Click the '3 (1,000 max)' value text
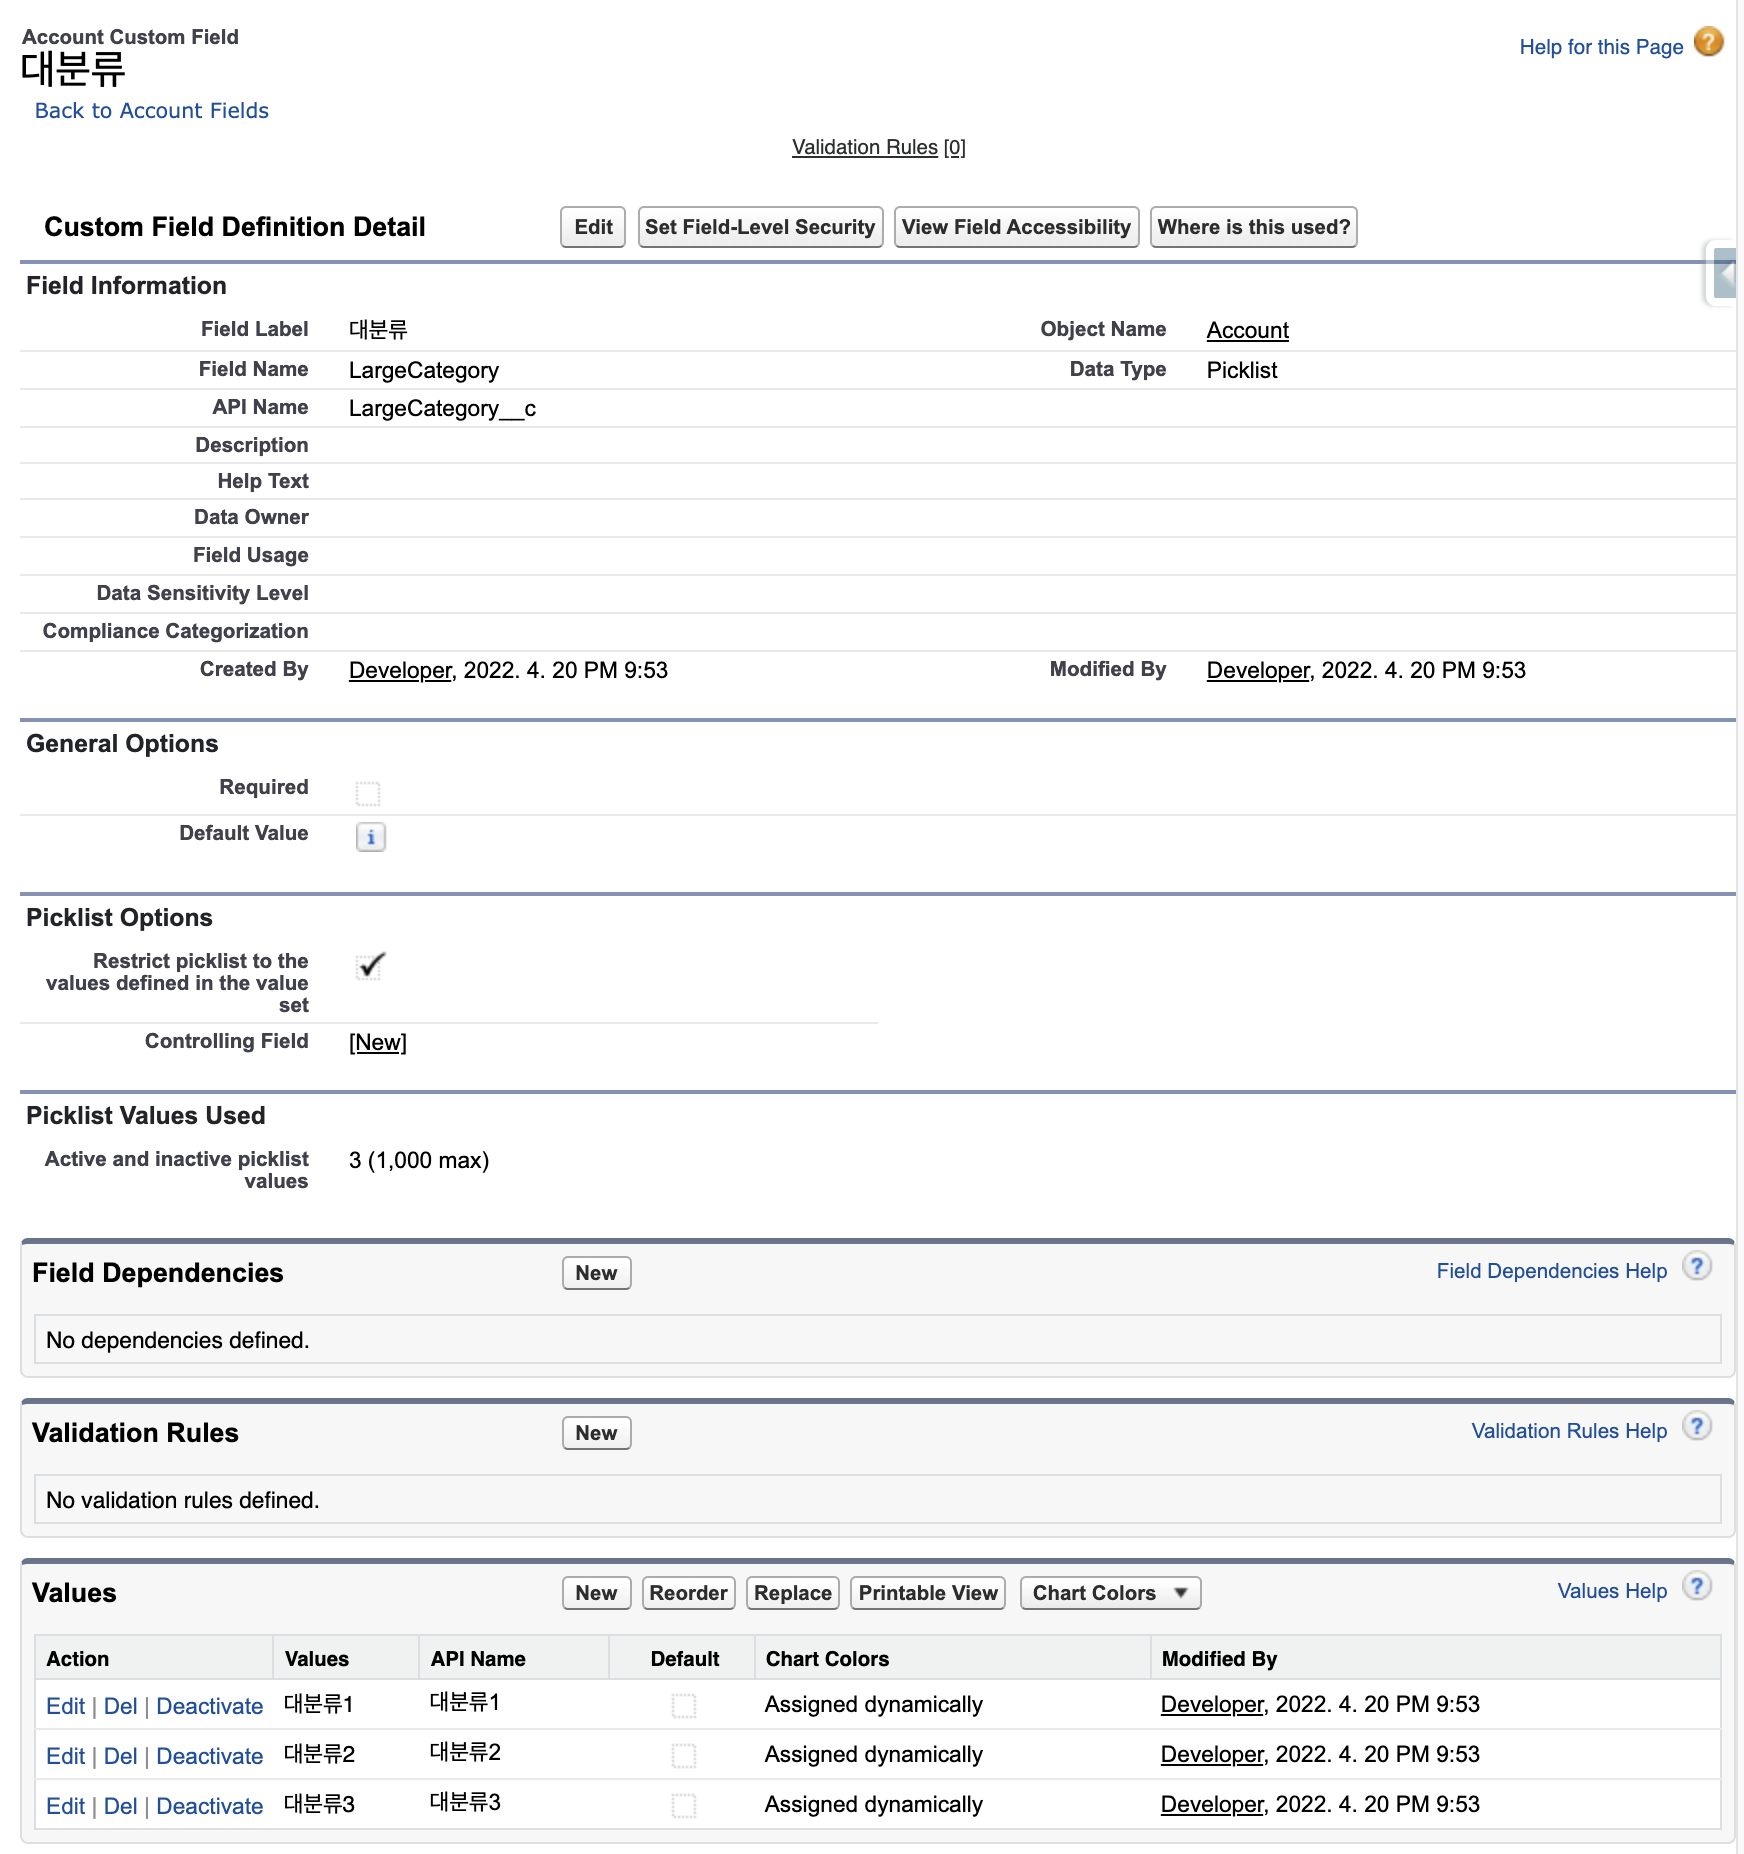This screenshot has width=1744, height=1854. [419, 1160]
